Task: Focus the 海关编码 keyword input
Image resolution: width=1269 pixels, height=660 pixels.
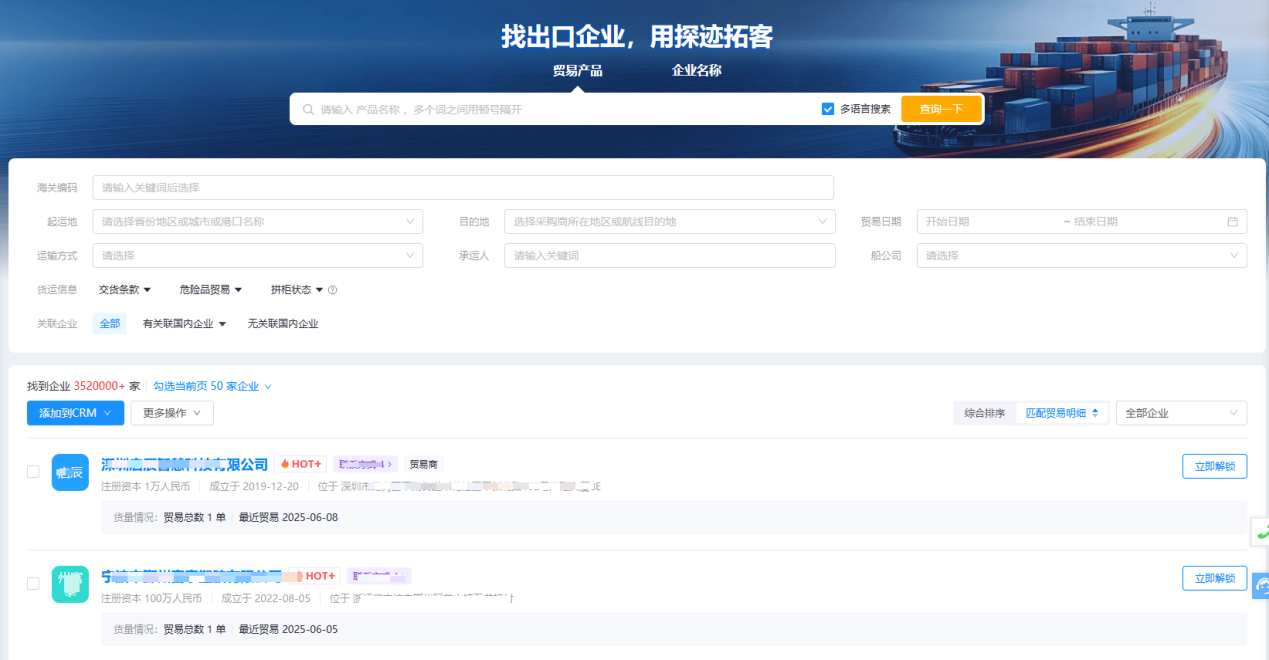Action: [x=463, y=188]
